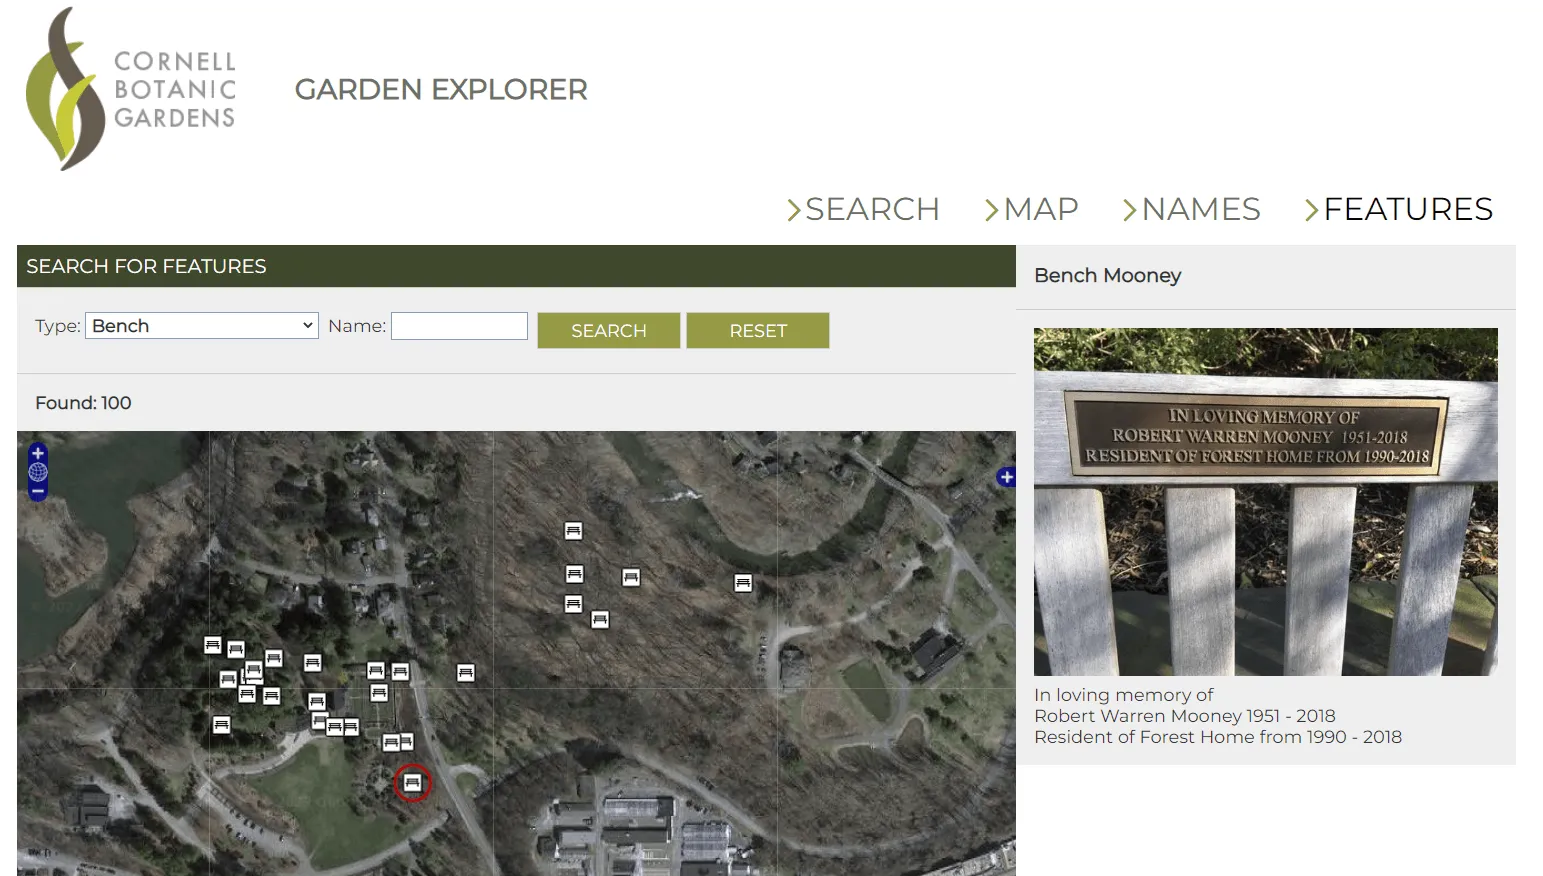
Task: Open the MAP navigation item
Action: 1031,209
